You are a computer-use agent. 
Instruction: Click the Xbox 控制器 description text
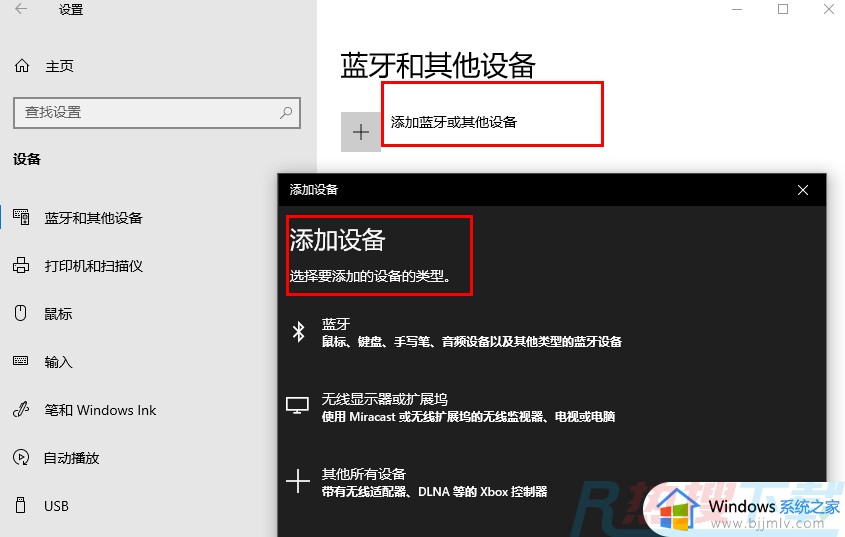pyautogui.click(x=434, y=492)
